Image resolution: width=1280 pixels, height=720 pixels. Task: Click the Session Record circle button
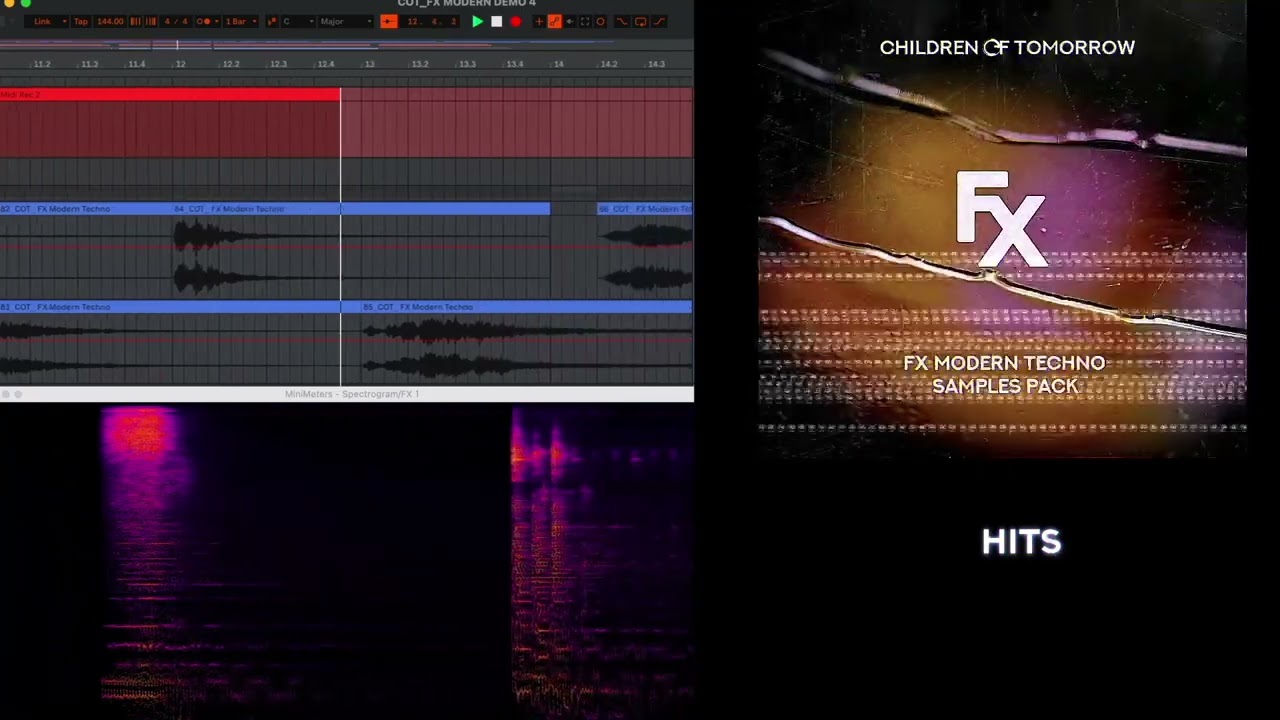click(x=600, y=21)
